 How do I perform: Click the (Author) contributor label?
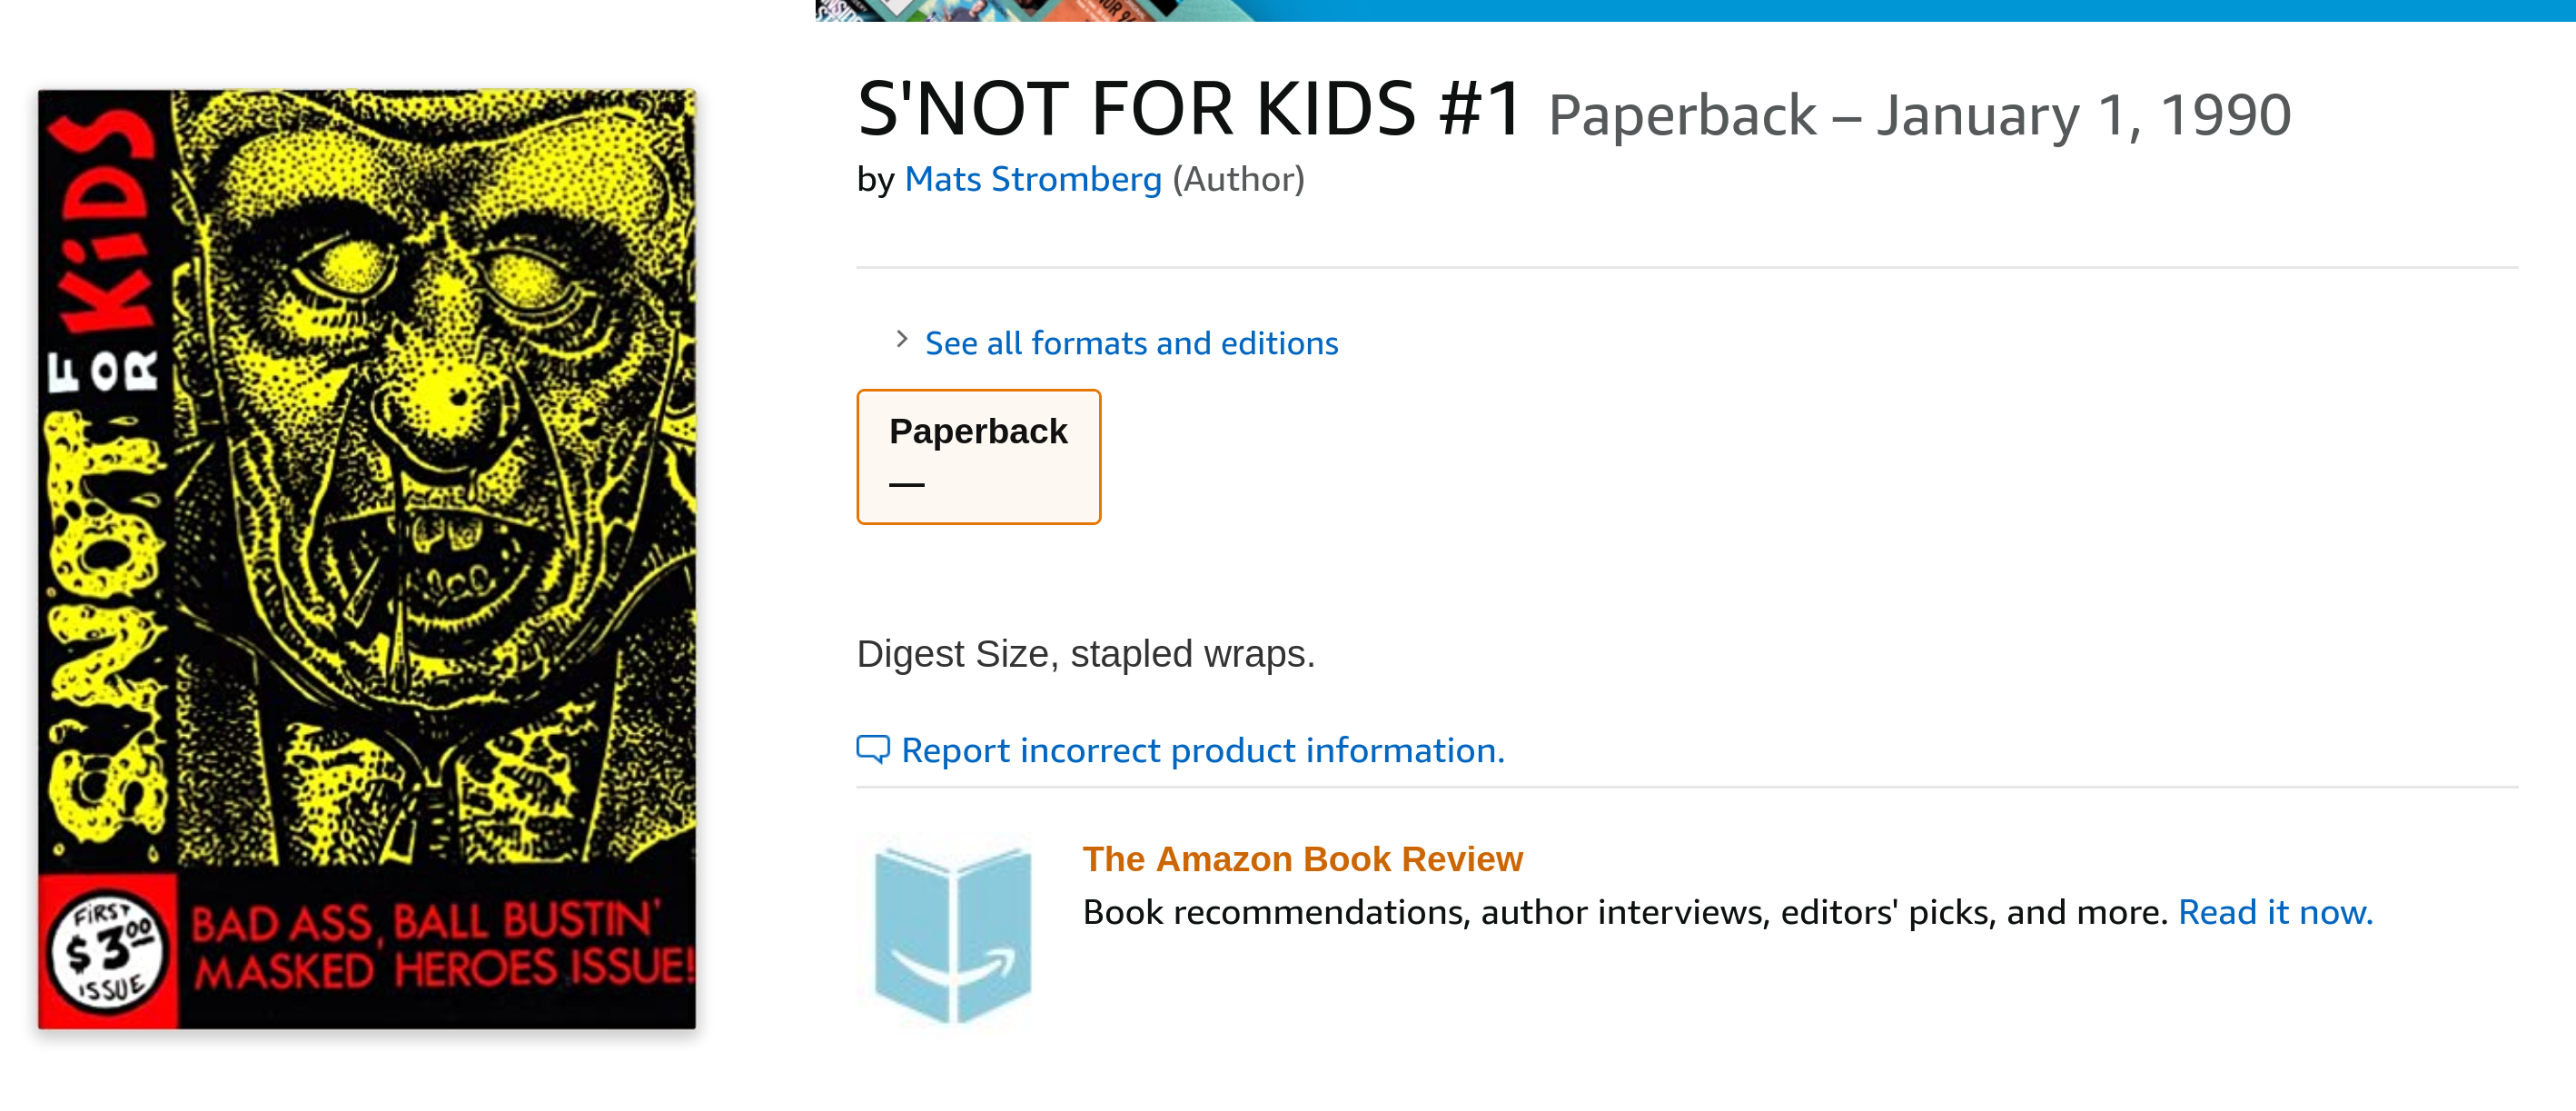click(1238, 179)
